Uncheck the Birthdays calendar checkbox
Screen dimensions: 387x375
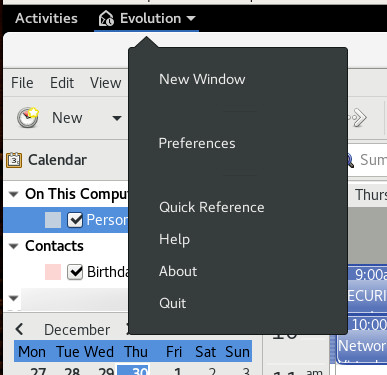coord(75,272)
